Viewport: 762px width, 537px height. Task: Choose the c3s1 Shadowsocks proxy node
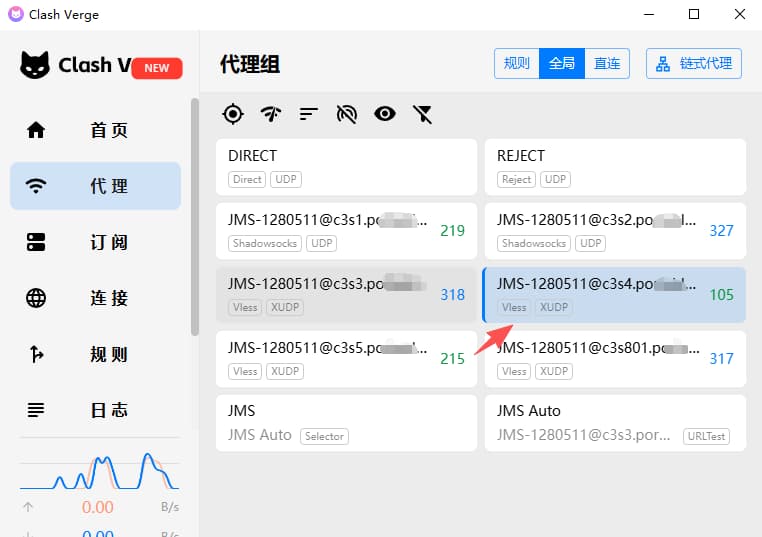click(346, 231)
